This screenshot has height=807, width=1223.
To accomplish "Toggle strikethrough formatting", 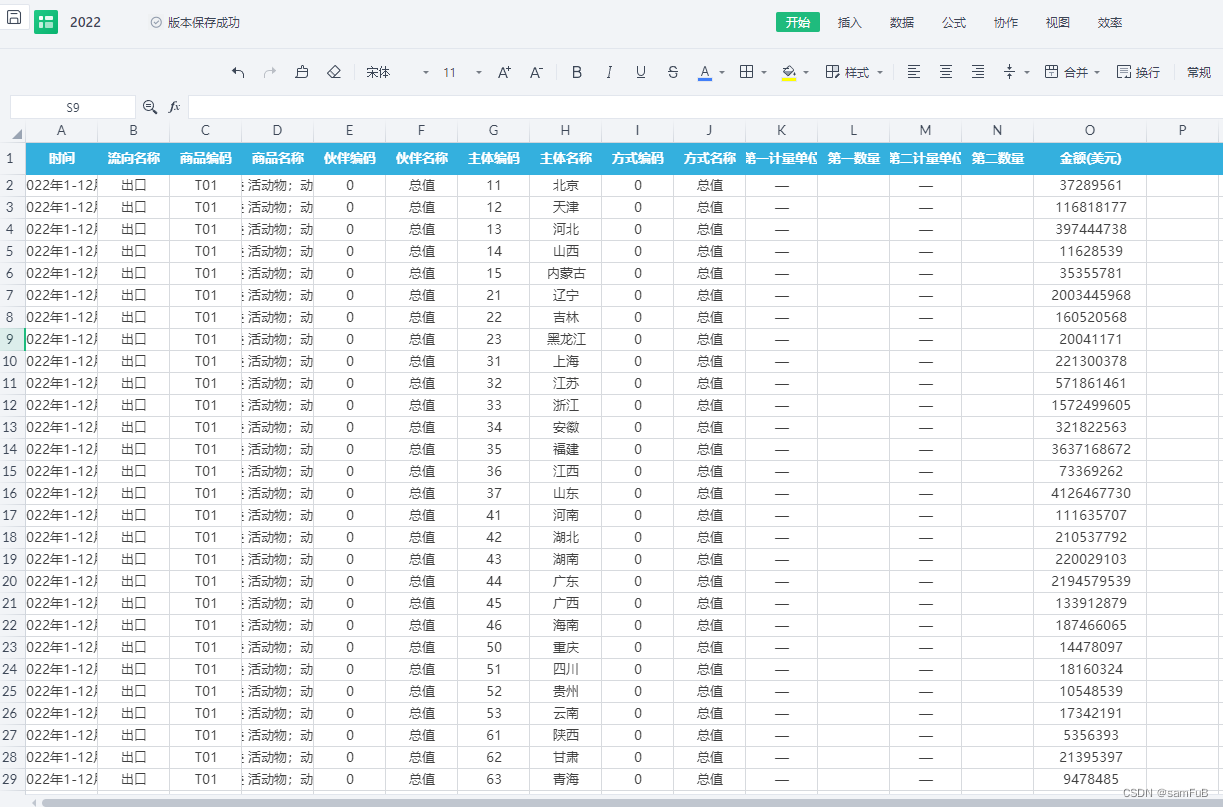I will tap(673, 72).
